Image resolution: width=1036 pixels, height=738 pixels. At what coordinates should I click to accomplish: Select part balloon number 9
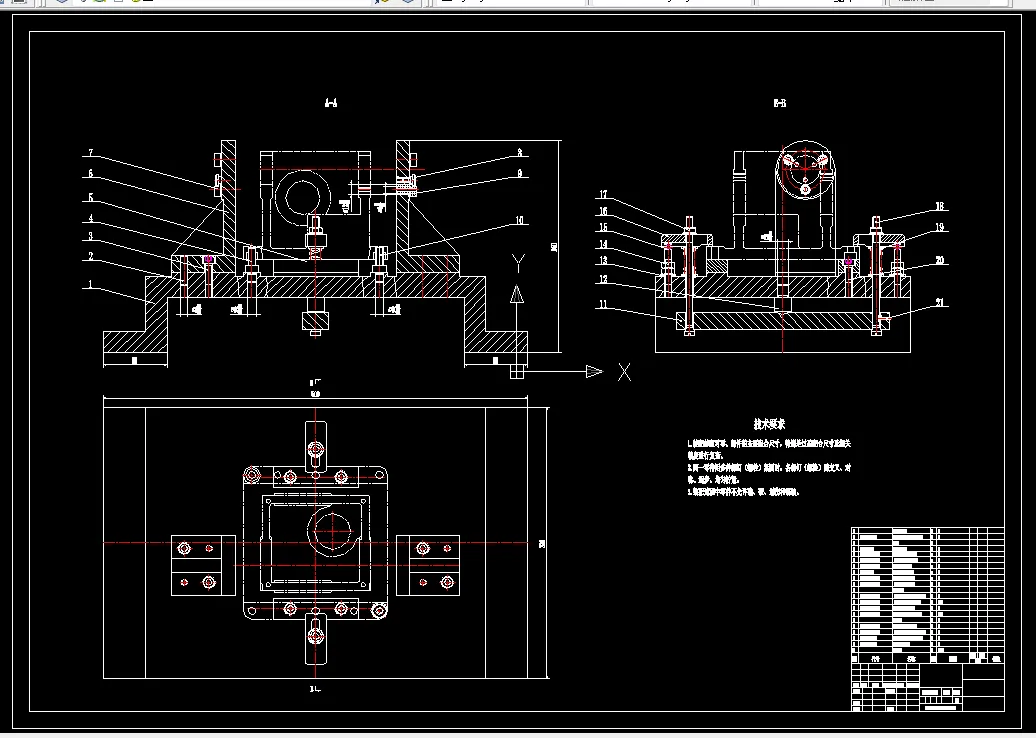(519, 173)
